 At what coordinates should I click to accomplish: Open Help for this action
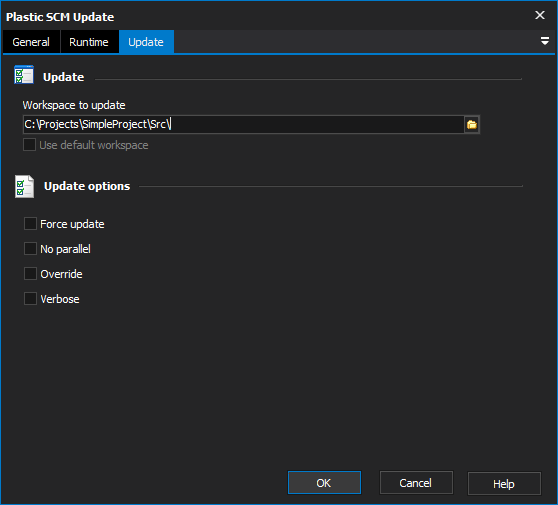click(504, 483)
